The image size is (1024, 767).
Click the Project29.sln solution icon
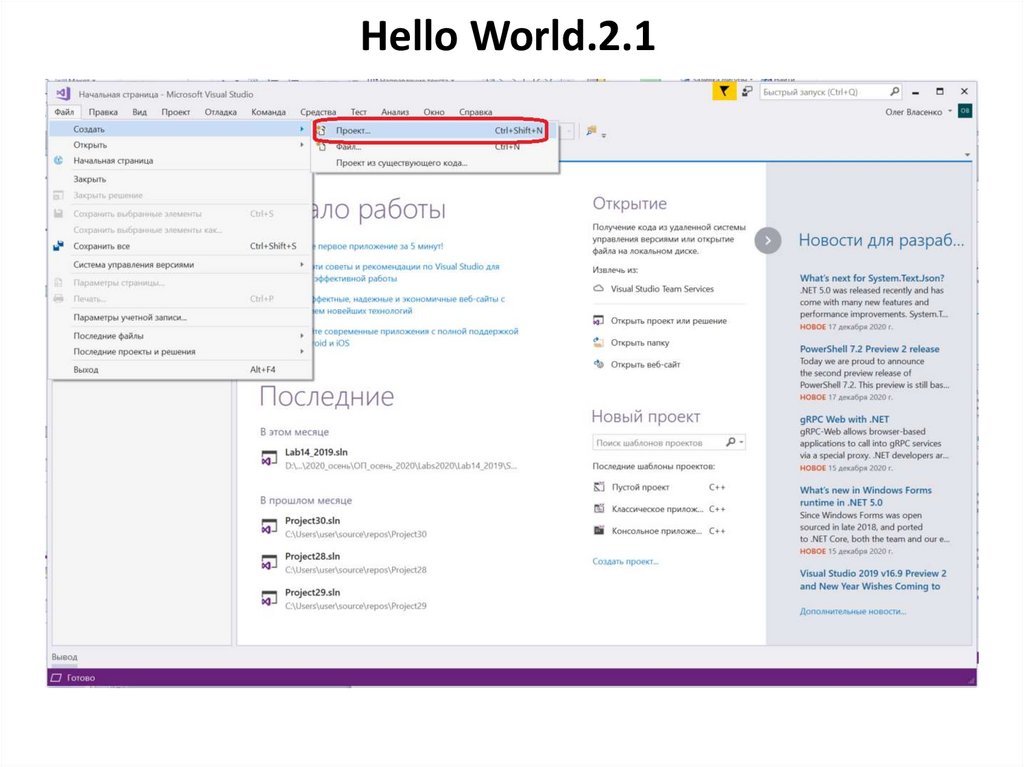tap(269, 598)
